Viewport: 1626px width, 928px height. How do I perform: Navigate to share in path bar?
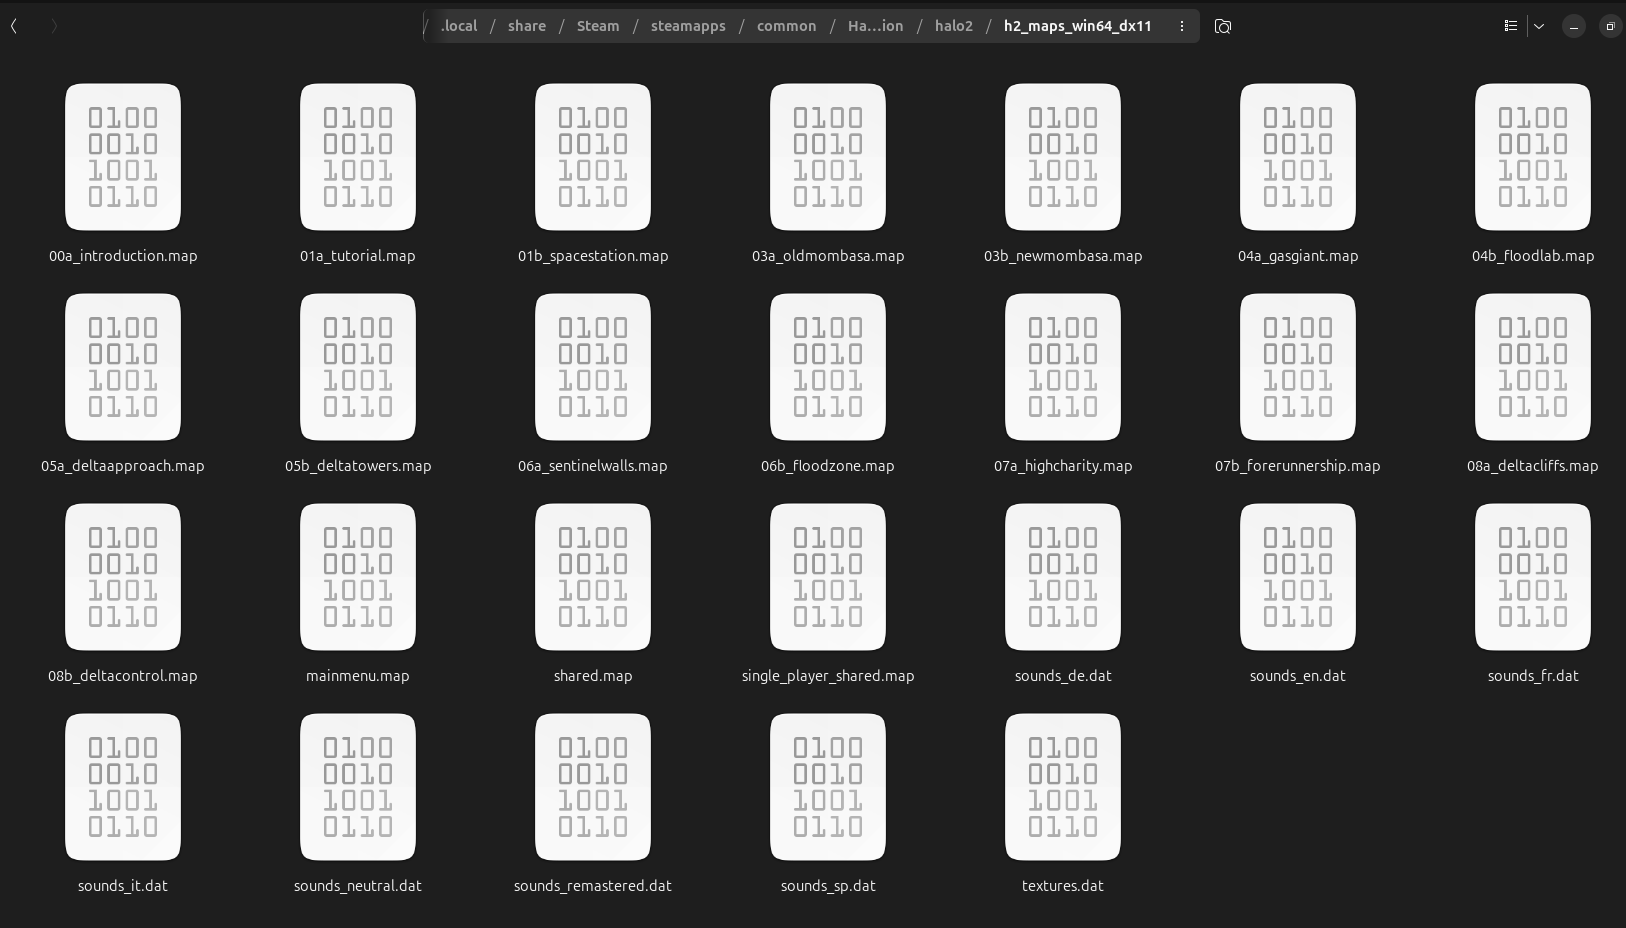[x=527, y=26]
